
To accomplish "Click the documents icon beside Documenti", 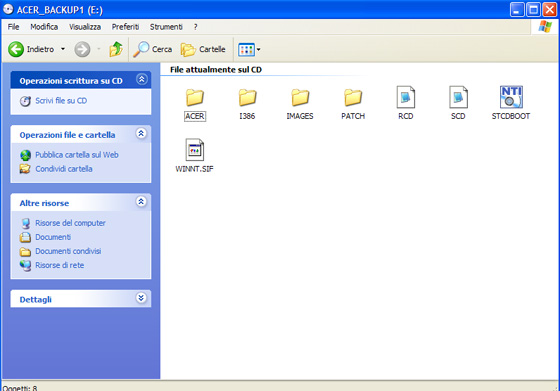I will (x=25, y=237).
